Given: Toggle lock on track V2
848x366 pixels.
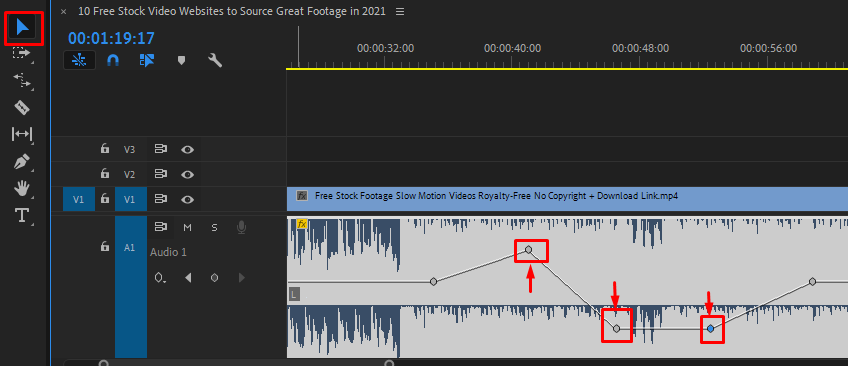Looking at the screenshot, I should 105,174.
